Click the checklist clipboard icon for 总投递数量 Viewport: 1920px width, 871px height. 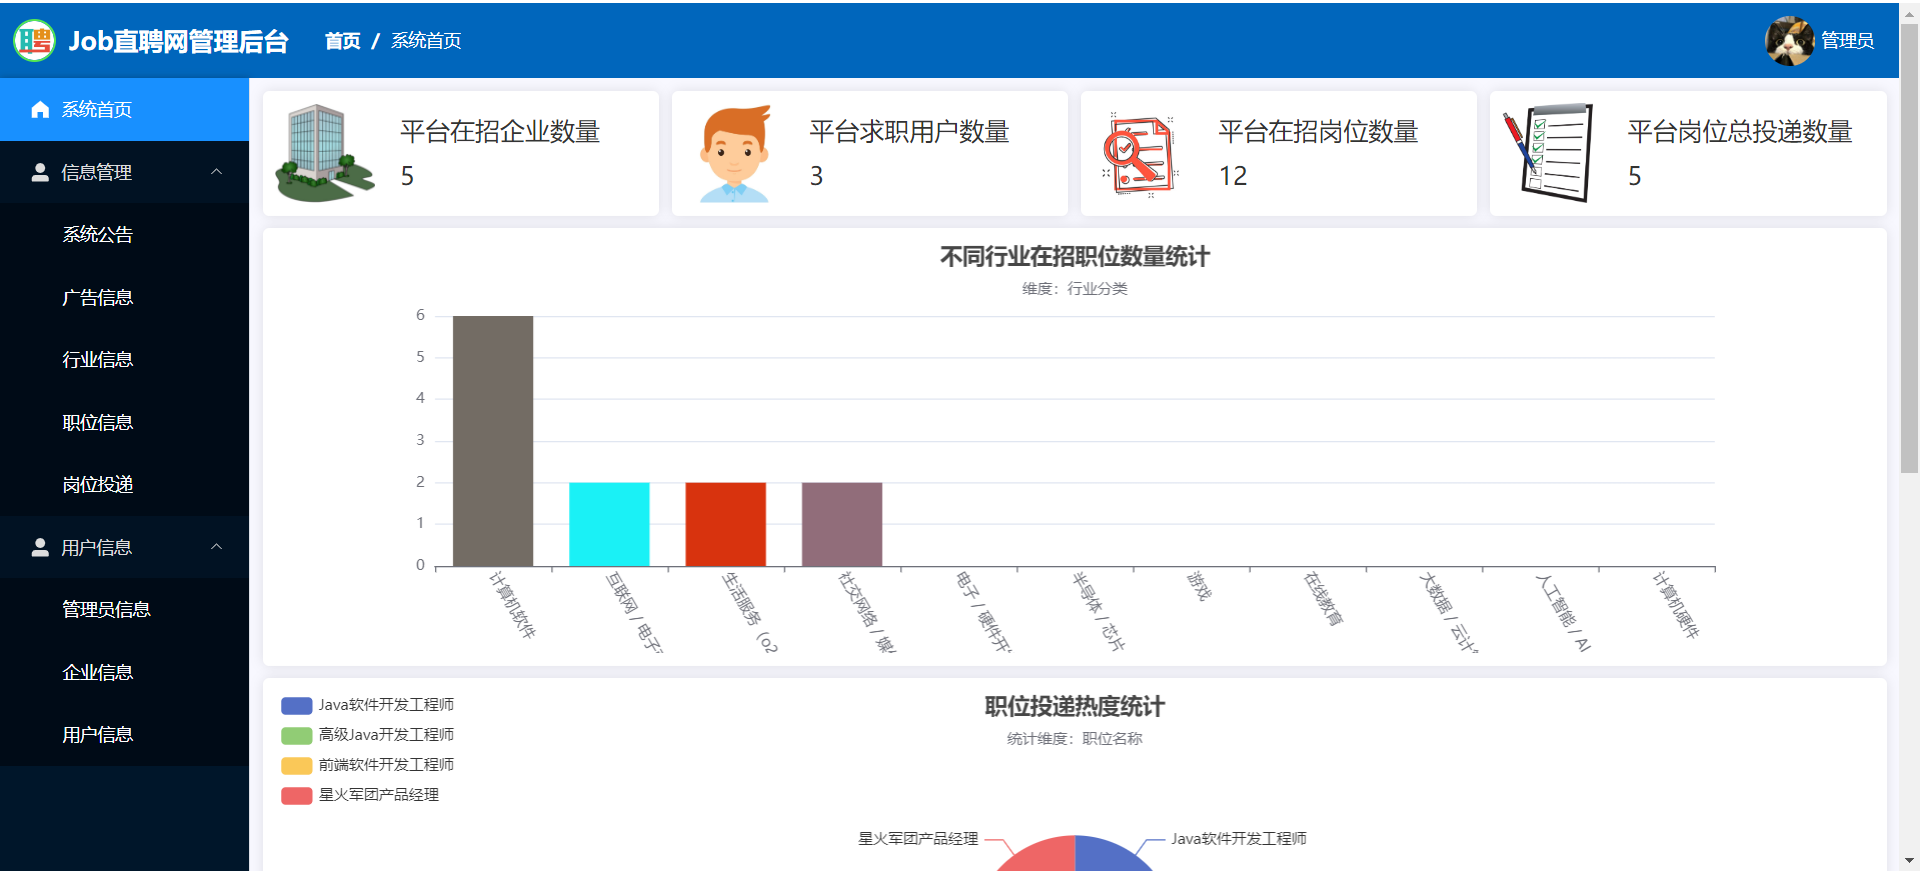click(1548, 153)
